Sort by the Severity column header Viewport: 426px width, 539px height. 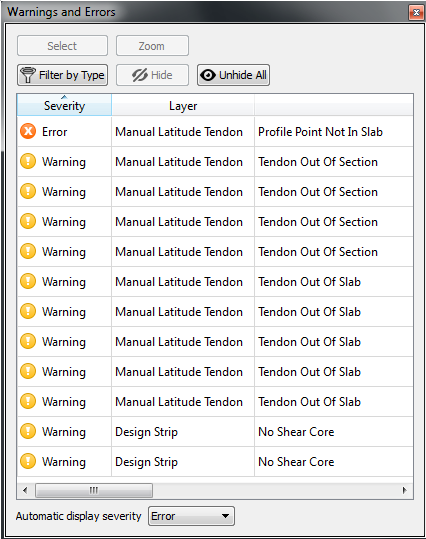click(x=64, y=105)
